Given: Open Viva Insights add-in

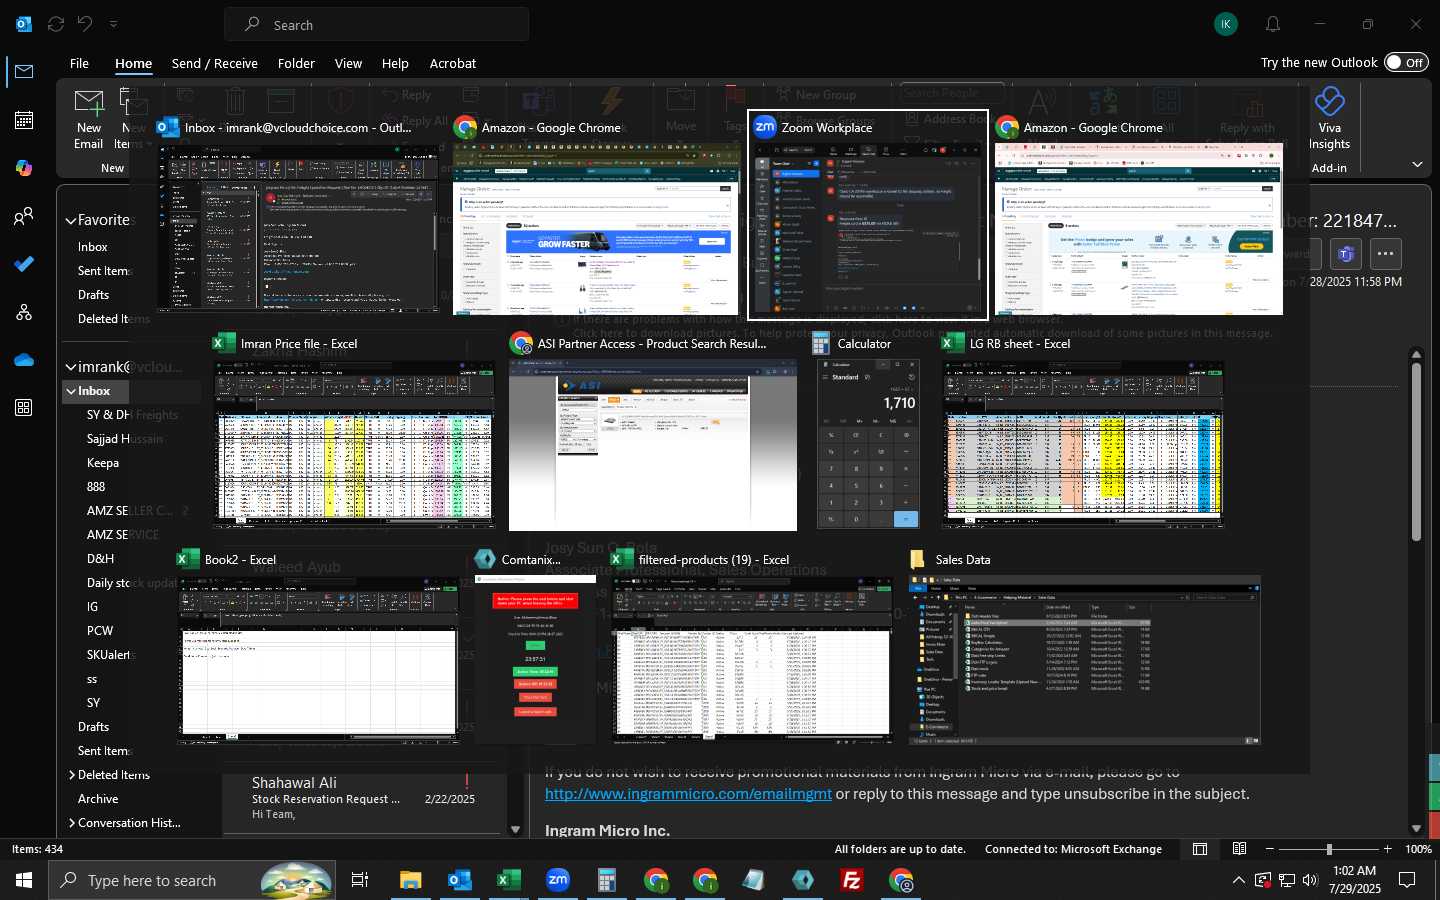Looking at the screenshot, I should (1329, 119).
